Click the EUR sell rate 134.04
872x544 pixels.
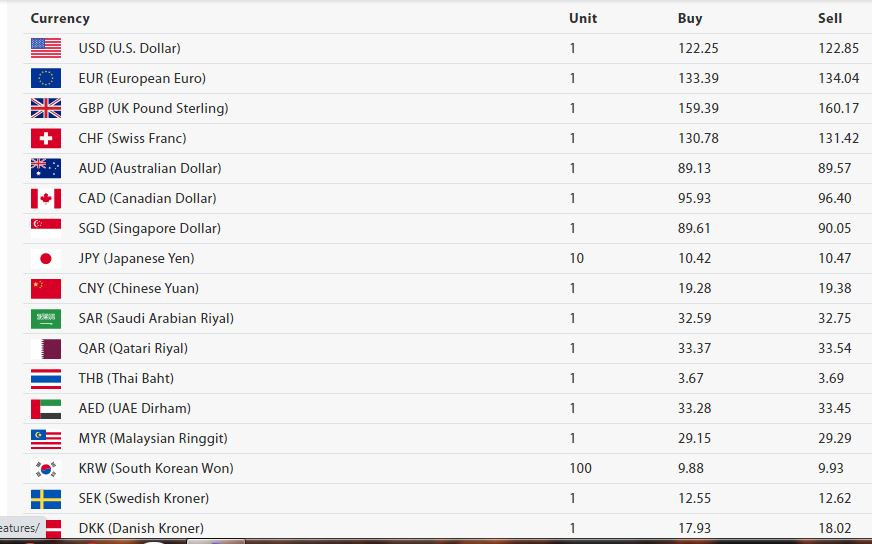839,78
